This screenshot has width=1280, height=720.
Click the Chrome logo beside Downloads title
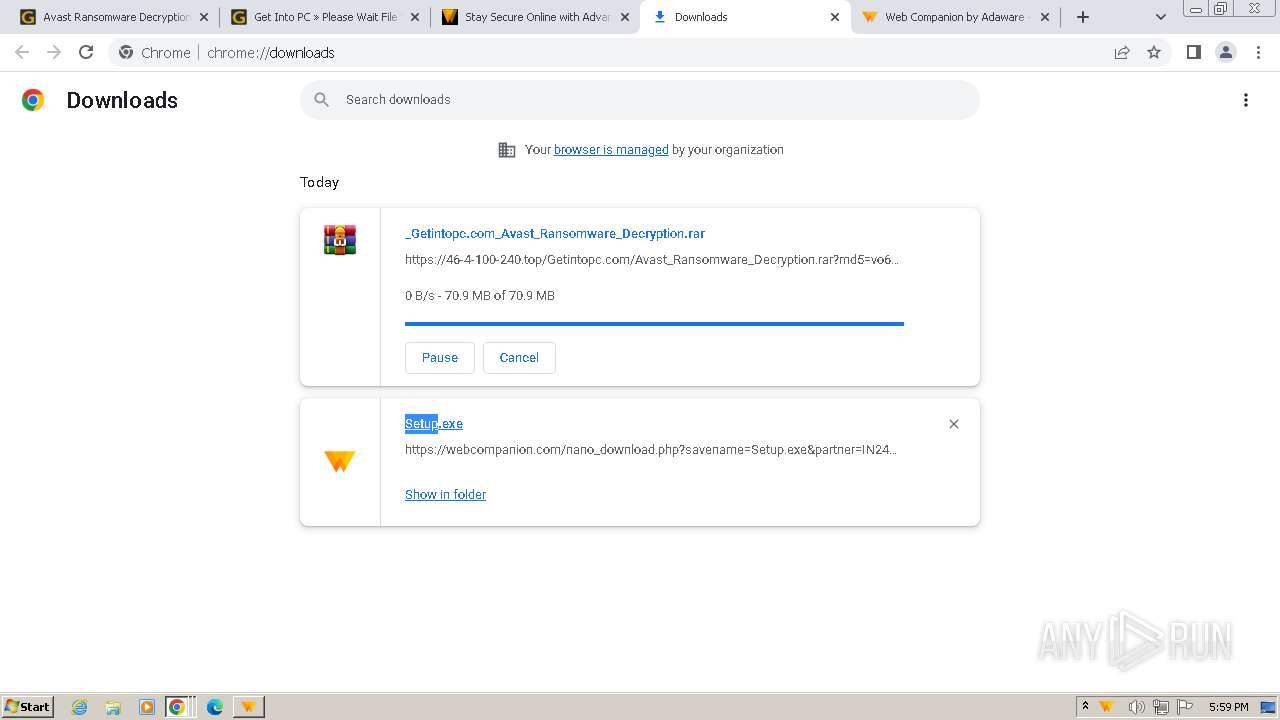(x=33, y=100)
